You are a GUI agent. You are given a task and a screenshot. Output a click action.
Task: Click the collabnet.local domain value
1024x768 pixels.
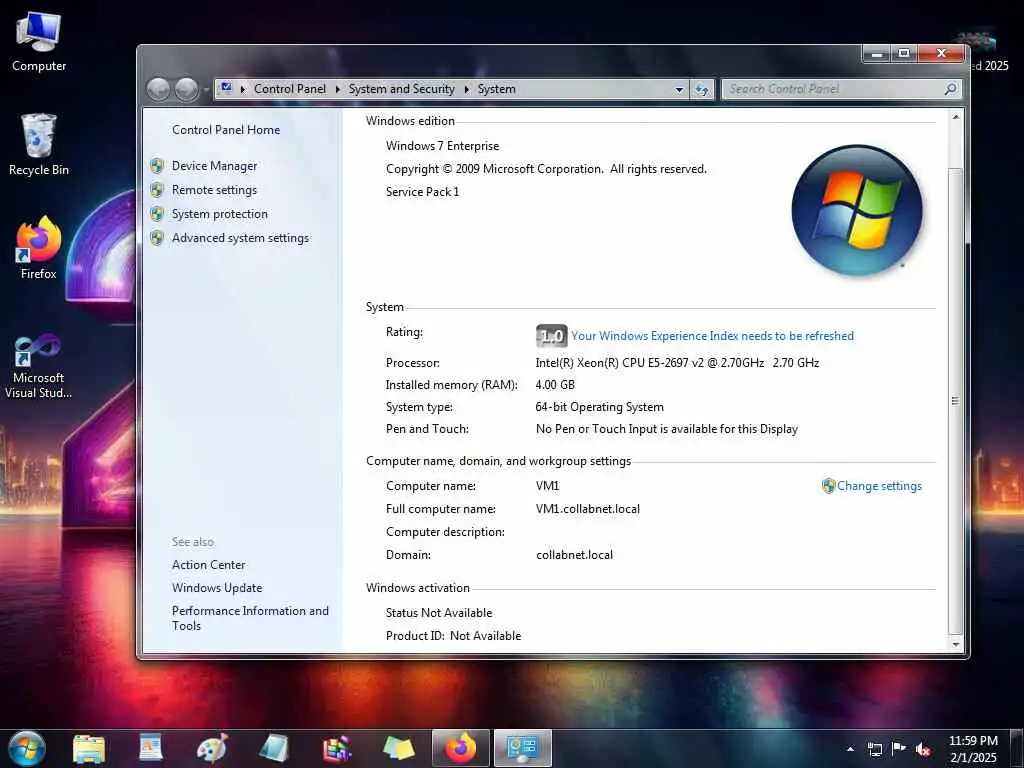click(574, 554)
